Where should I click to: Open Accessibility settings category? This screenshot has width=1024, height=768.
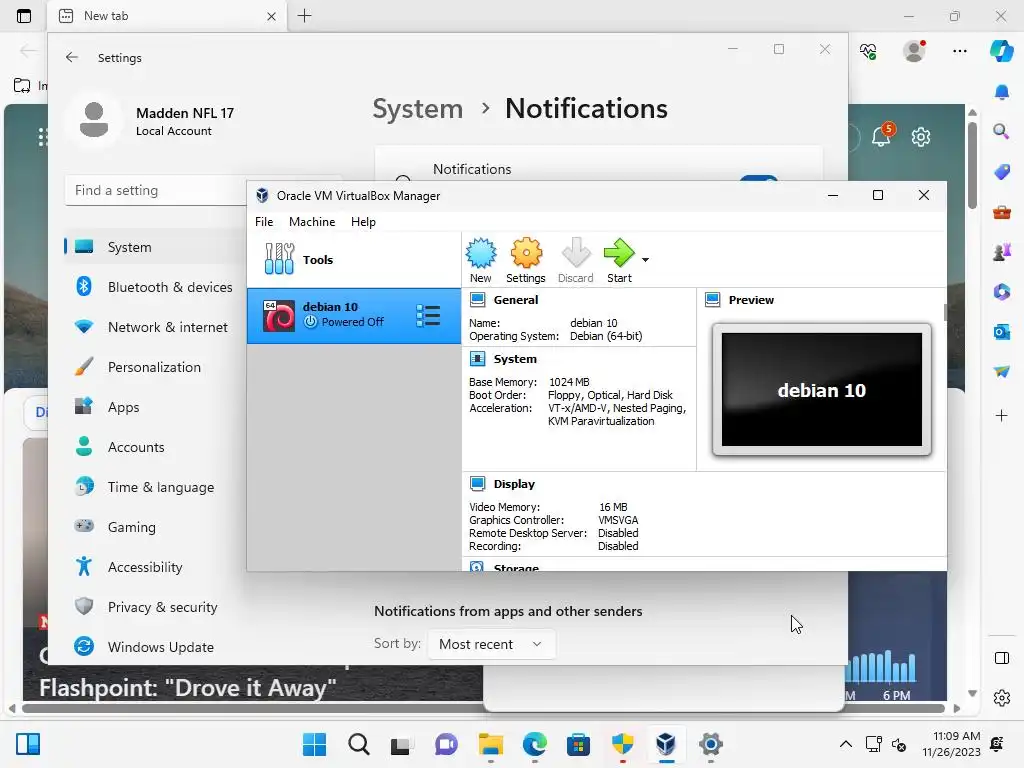pos(155,568)
